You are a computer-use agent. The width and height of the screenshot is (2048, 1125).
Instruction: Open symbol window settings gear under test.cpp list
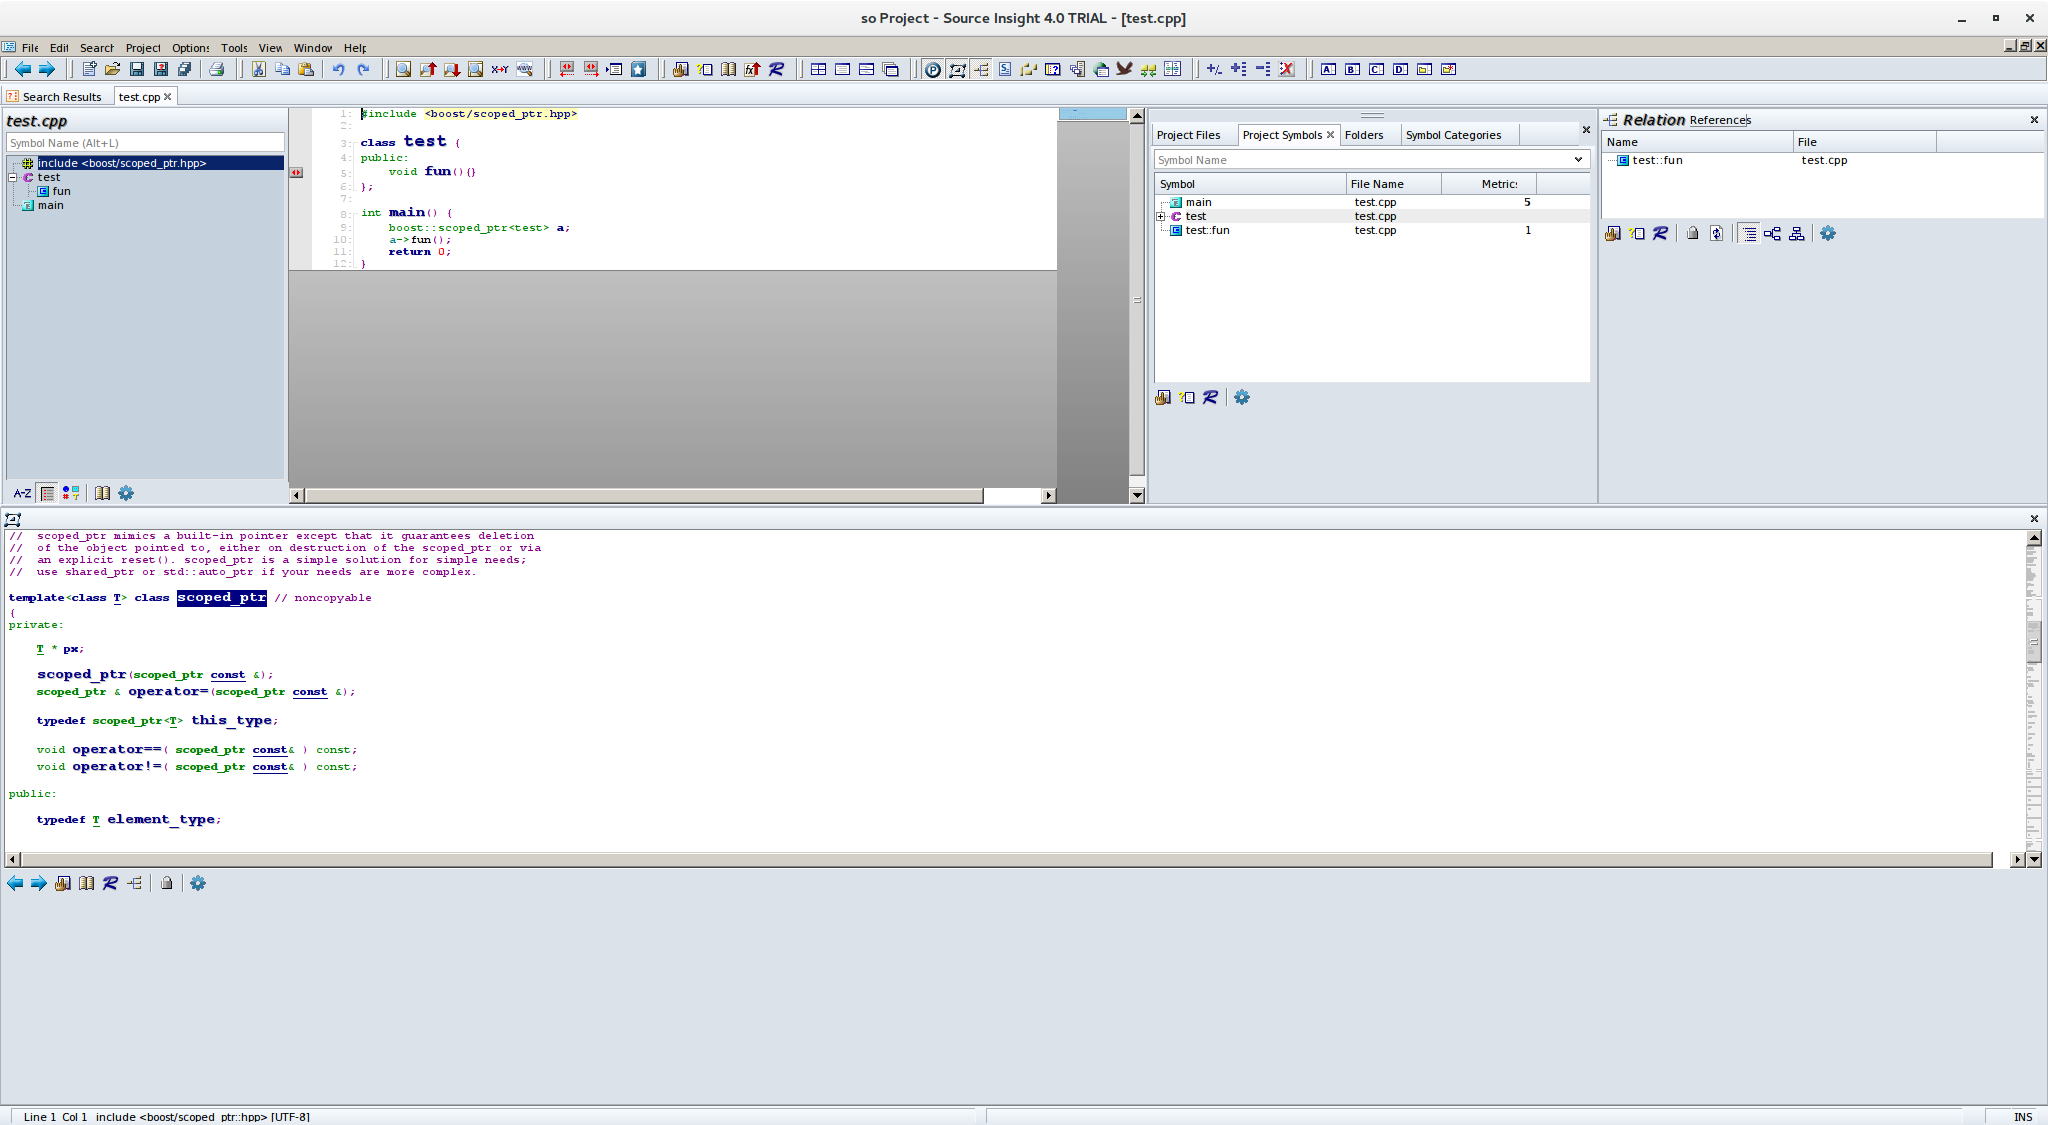126,493
